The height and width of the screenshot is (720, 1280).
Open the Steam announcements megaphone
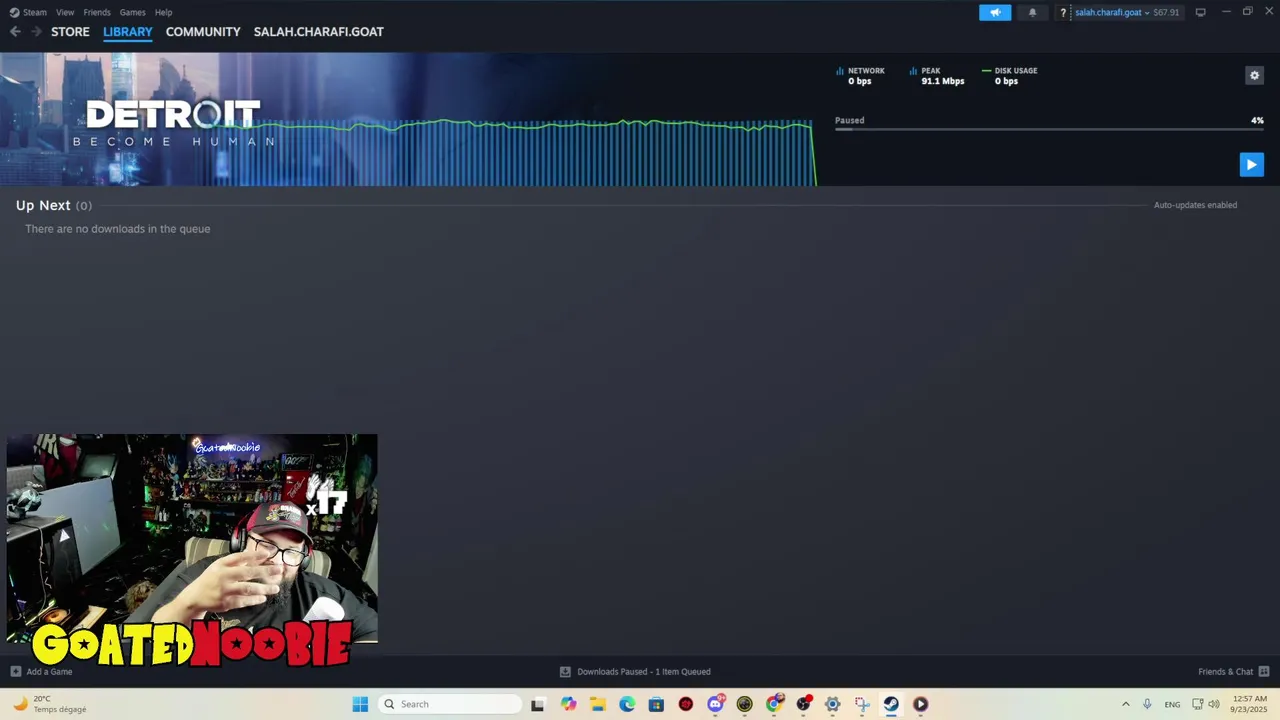[995, 12]
